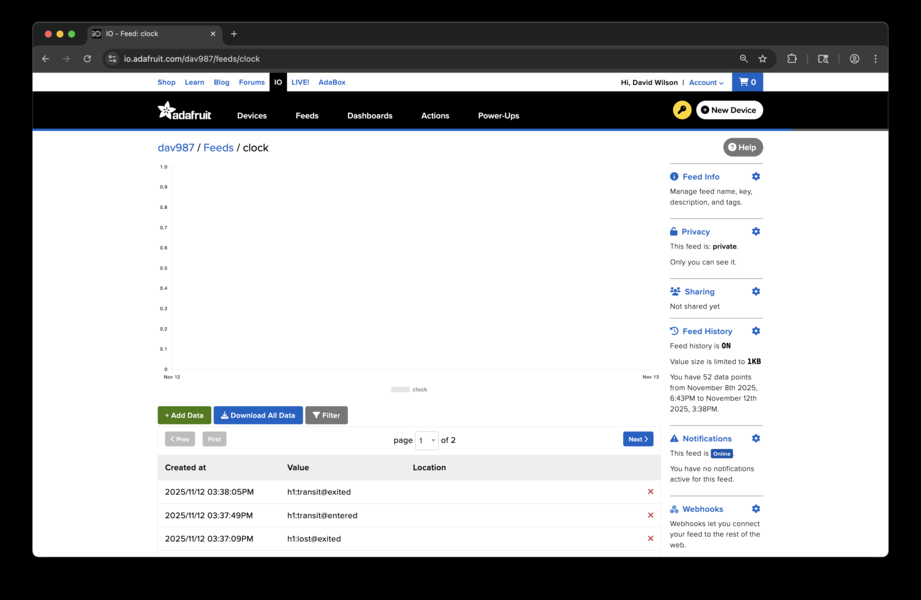Click the yellow key icon in the navbar

(x=681, y=110)
